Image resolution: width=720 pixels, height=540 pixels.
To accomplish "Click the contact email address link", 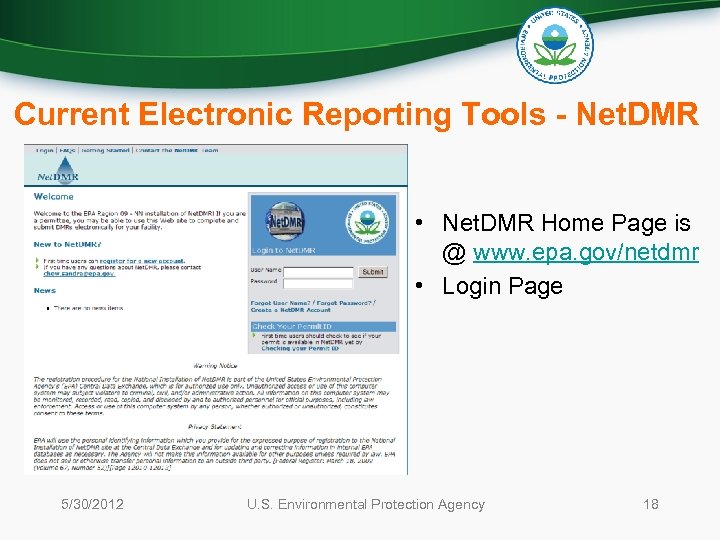I will pyautogui.click(x=79, y=274).
